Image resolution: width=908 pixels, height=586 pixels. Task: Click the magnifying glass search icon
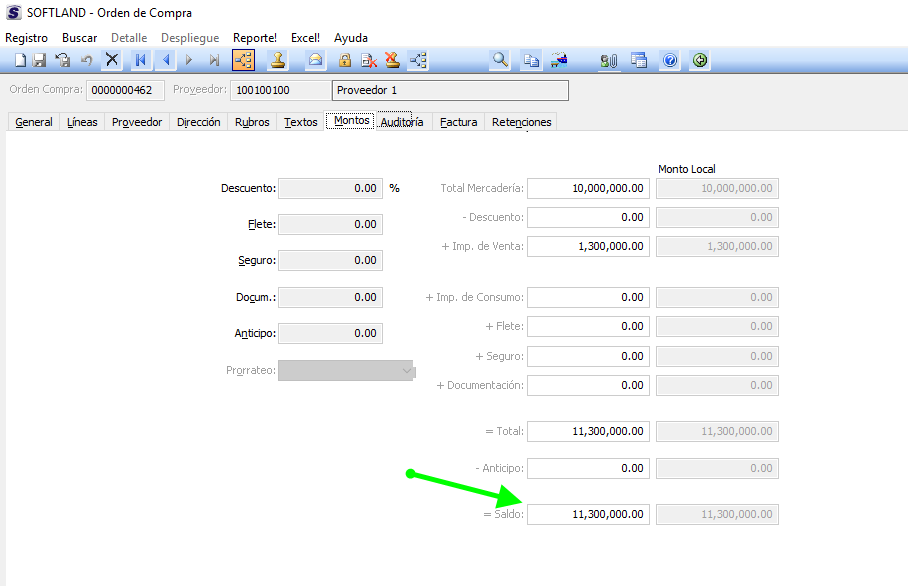pos(500,60)
